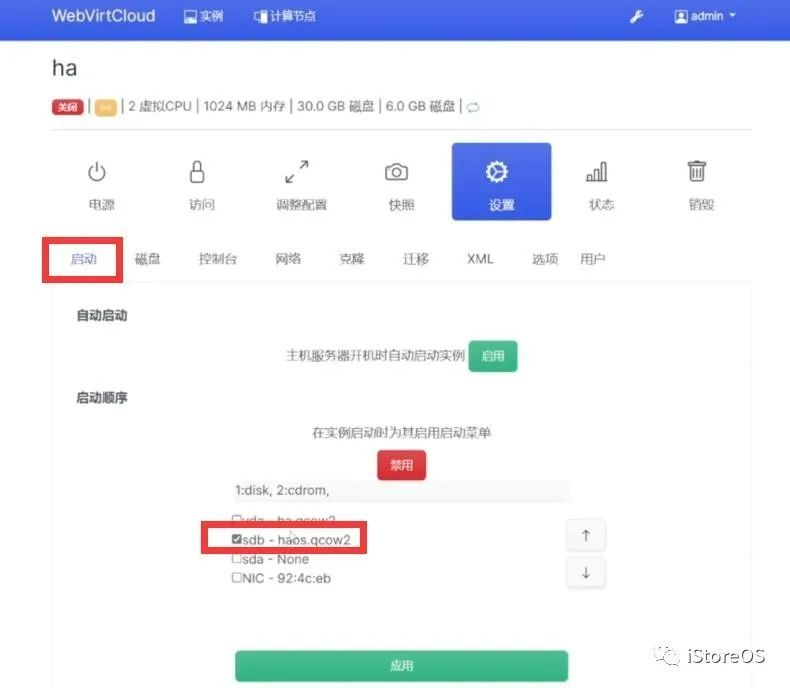The height and width of the screenshot is (688, 790).
Task: Click the '1024 MB 内存' text
Action: tap(244, 106)
